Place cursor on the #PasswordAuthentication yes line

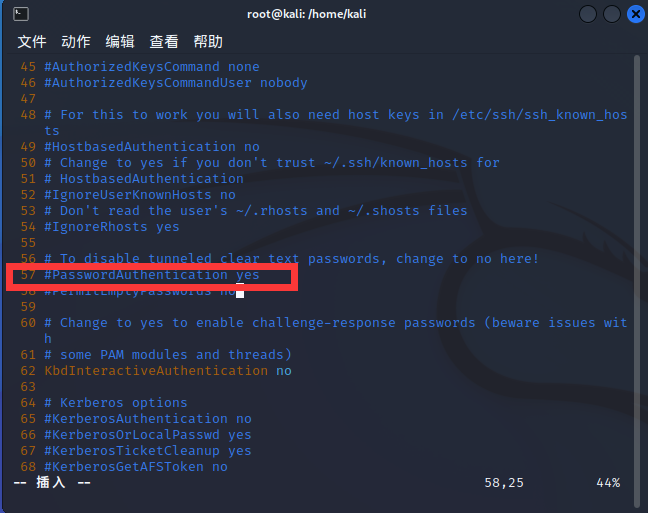click(151, 275)
